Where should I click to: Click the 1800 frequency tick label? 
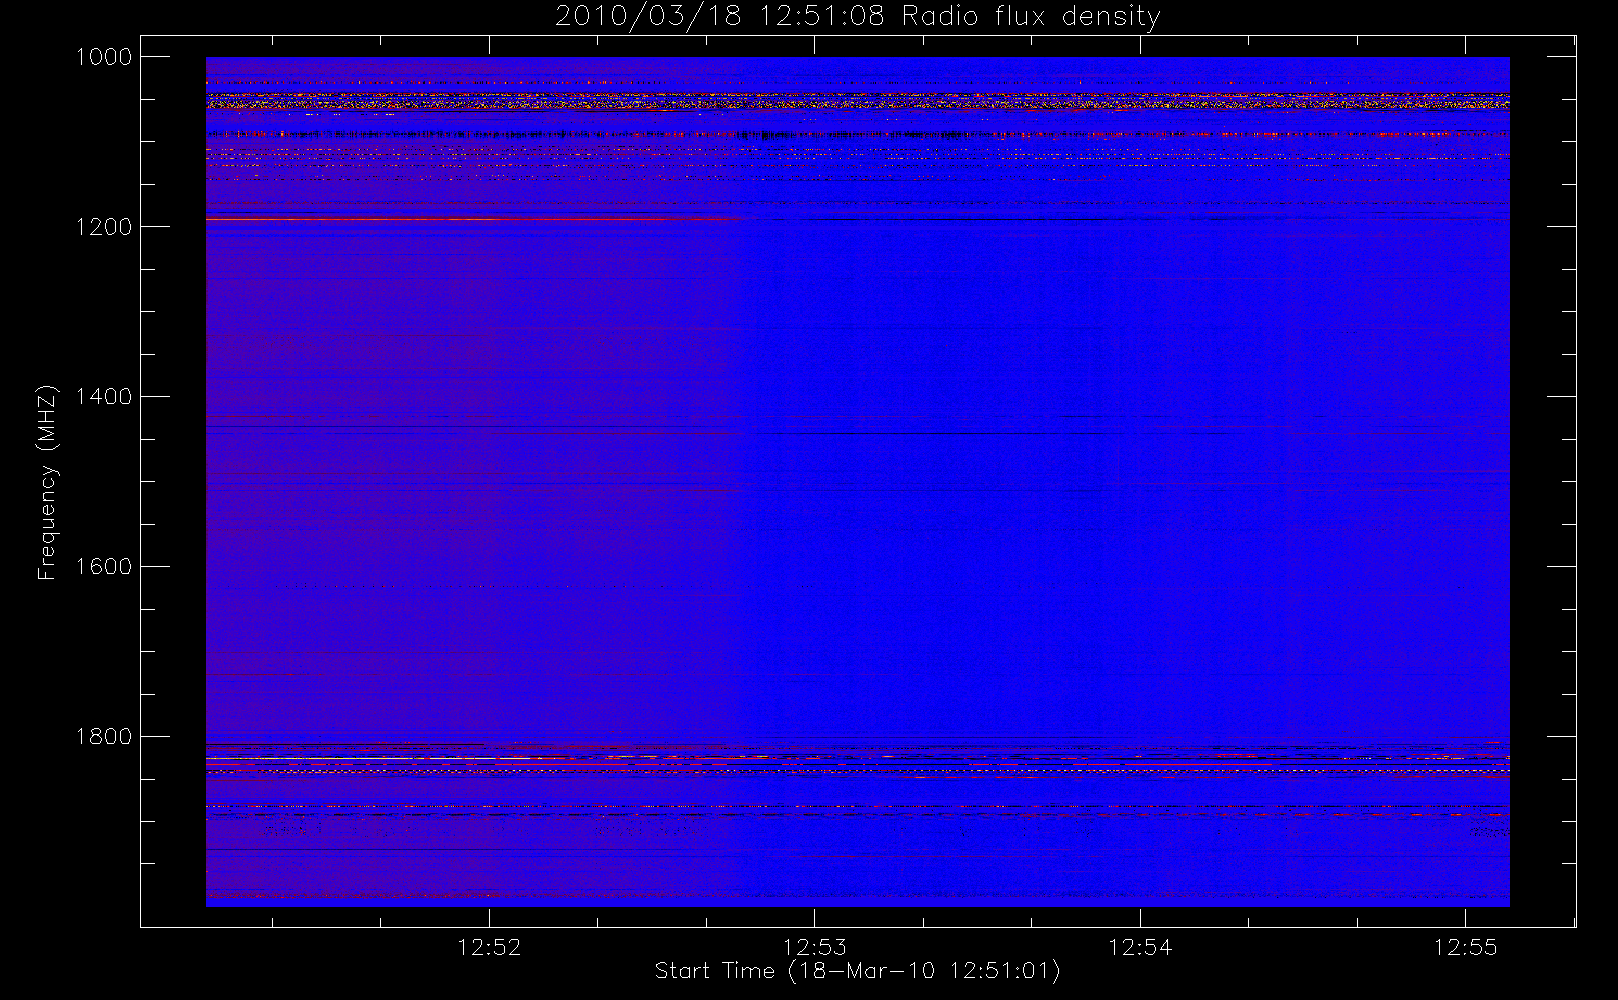coord(104,737)
